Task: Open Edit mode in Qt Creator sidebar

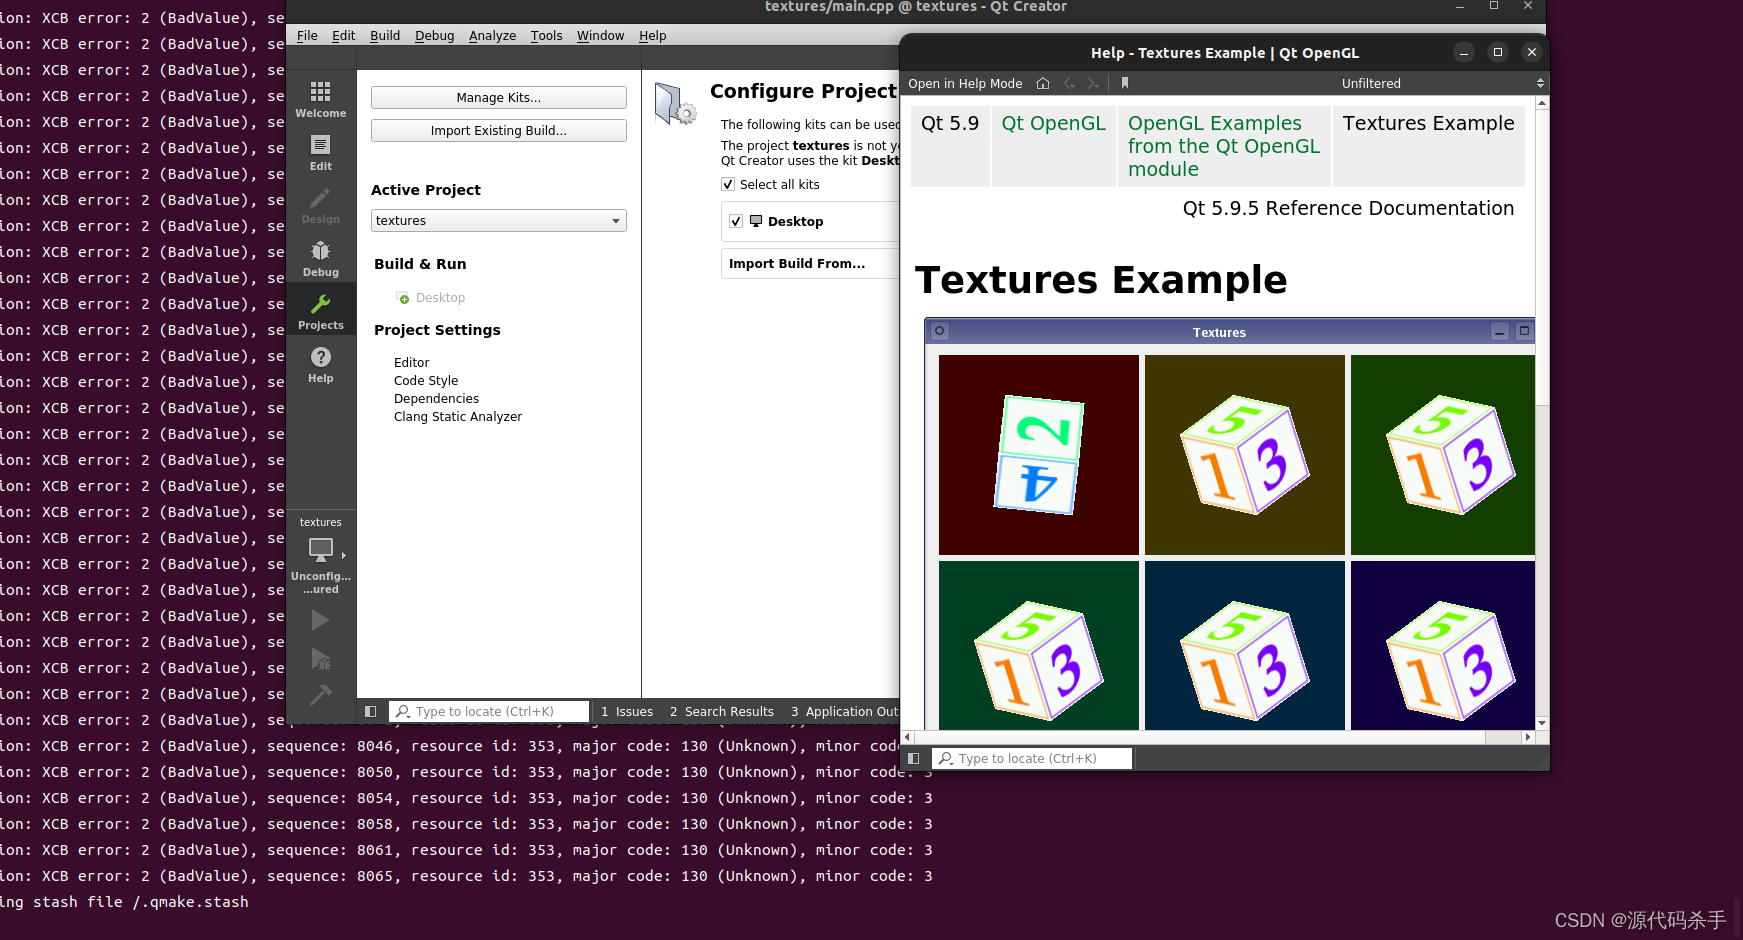Action: 320,153
